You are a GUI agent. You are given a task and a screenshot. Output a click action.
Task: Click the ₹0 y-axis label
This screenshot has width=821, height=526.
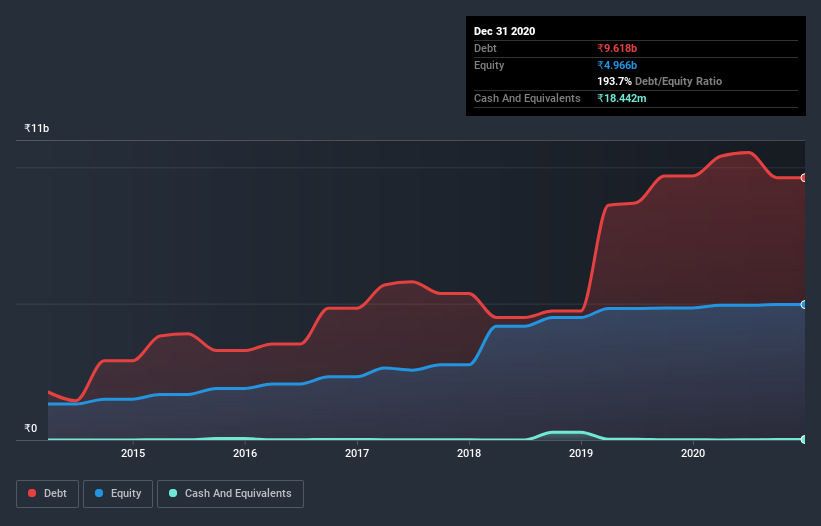click(x=31, y=428)
